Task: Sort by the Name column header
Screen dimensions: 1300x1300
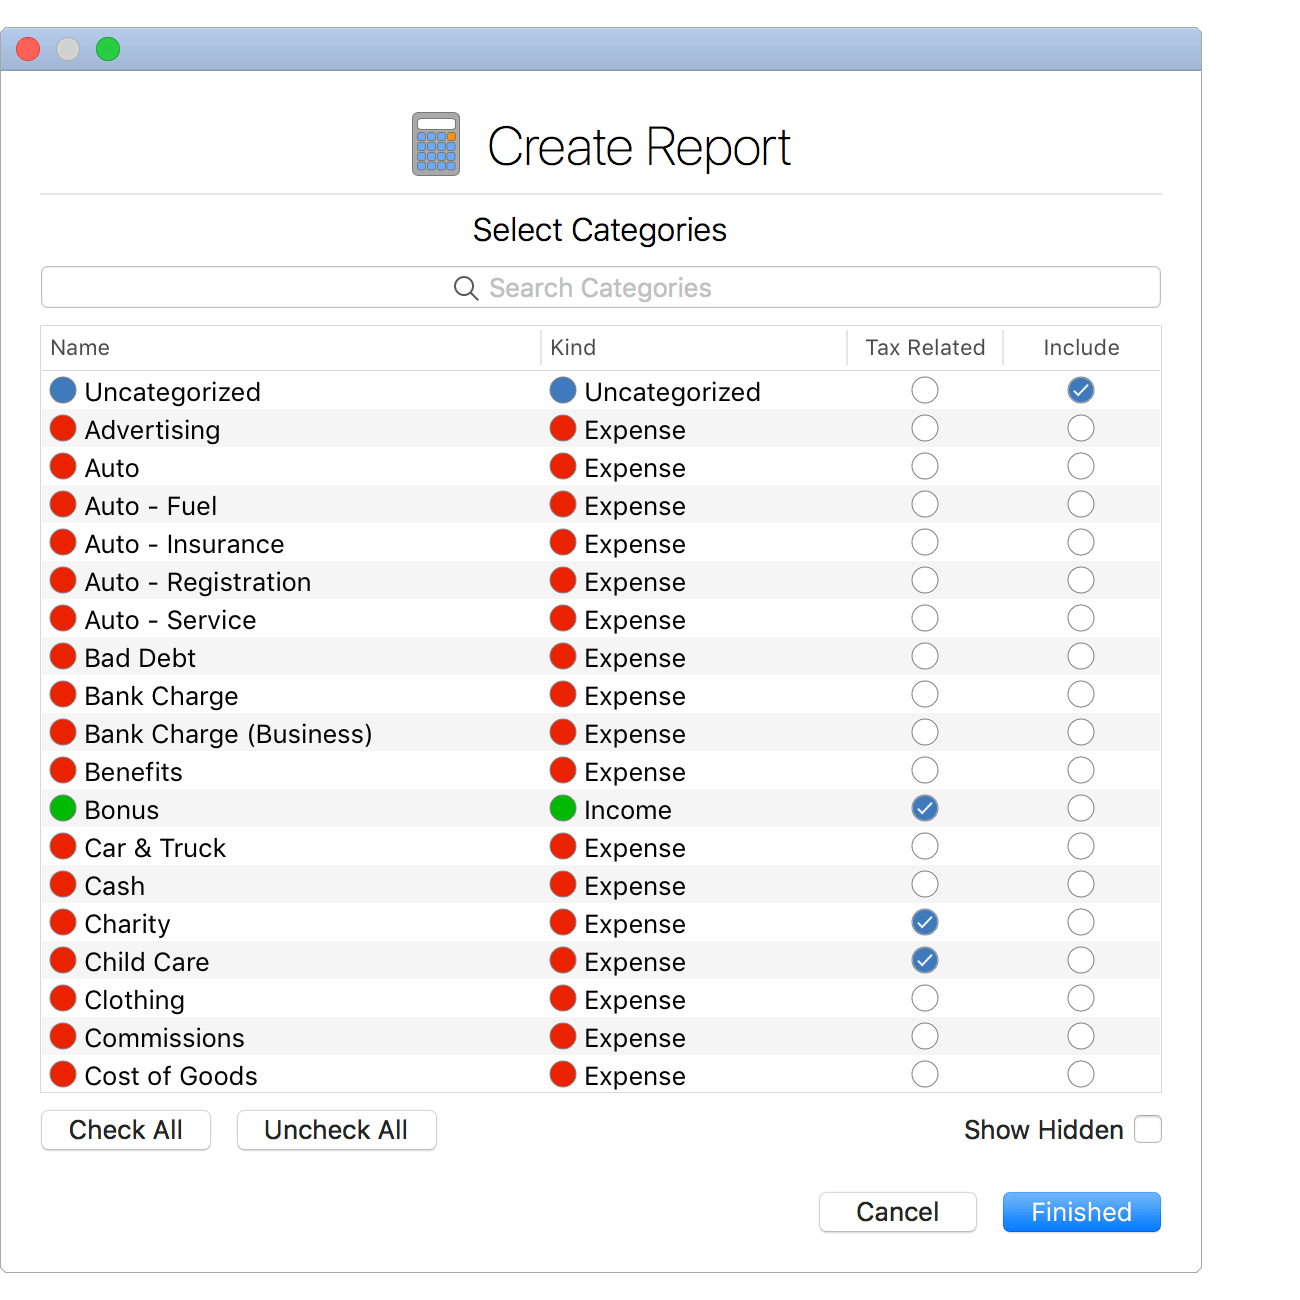Action: tap(80, 347)
